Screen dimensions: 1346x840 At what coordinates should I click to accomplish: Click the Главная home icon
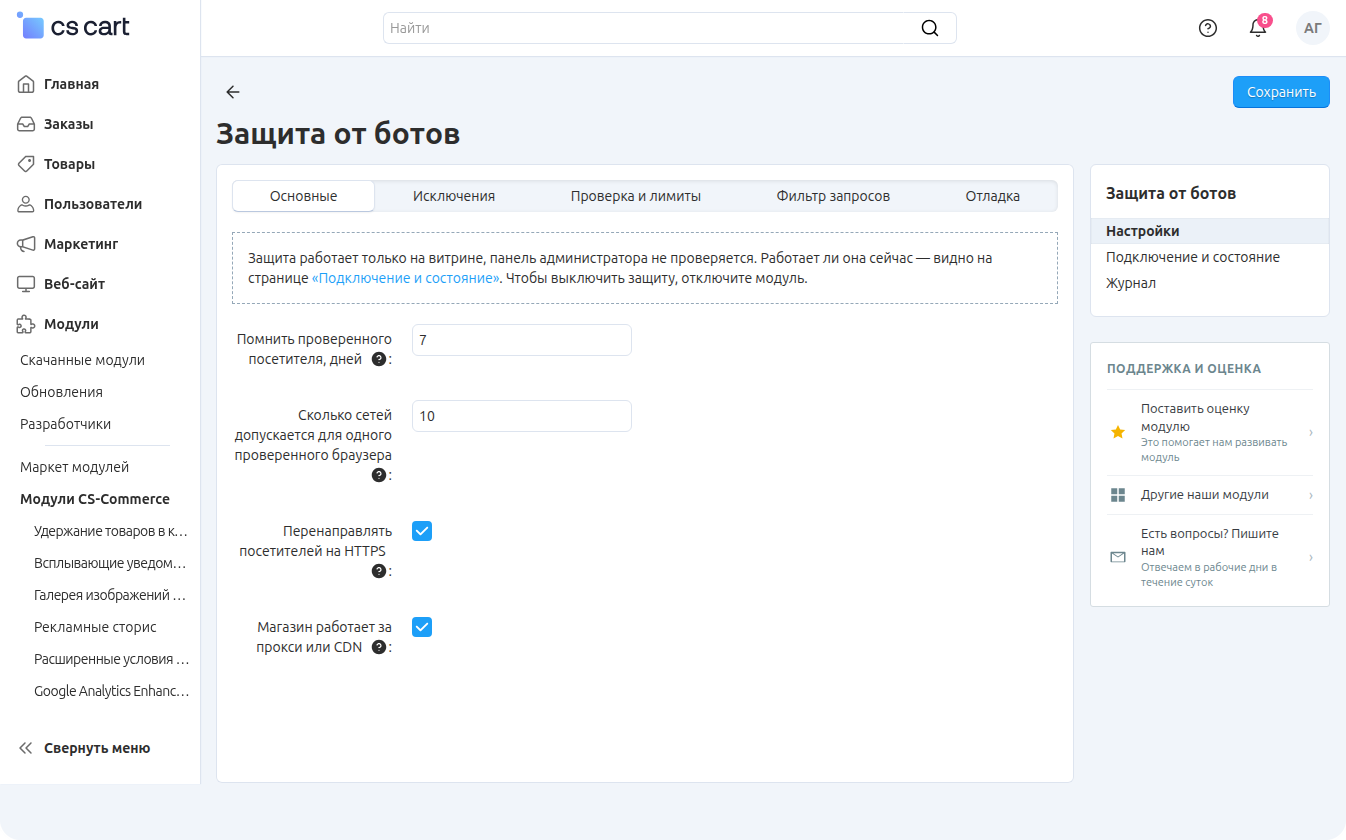tap(27, 84)
